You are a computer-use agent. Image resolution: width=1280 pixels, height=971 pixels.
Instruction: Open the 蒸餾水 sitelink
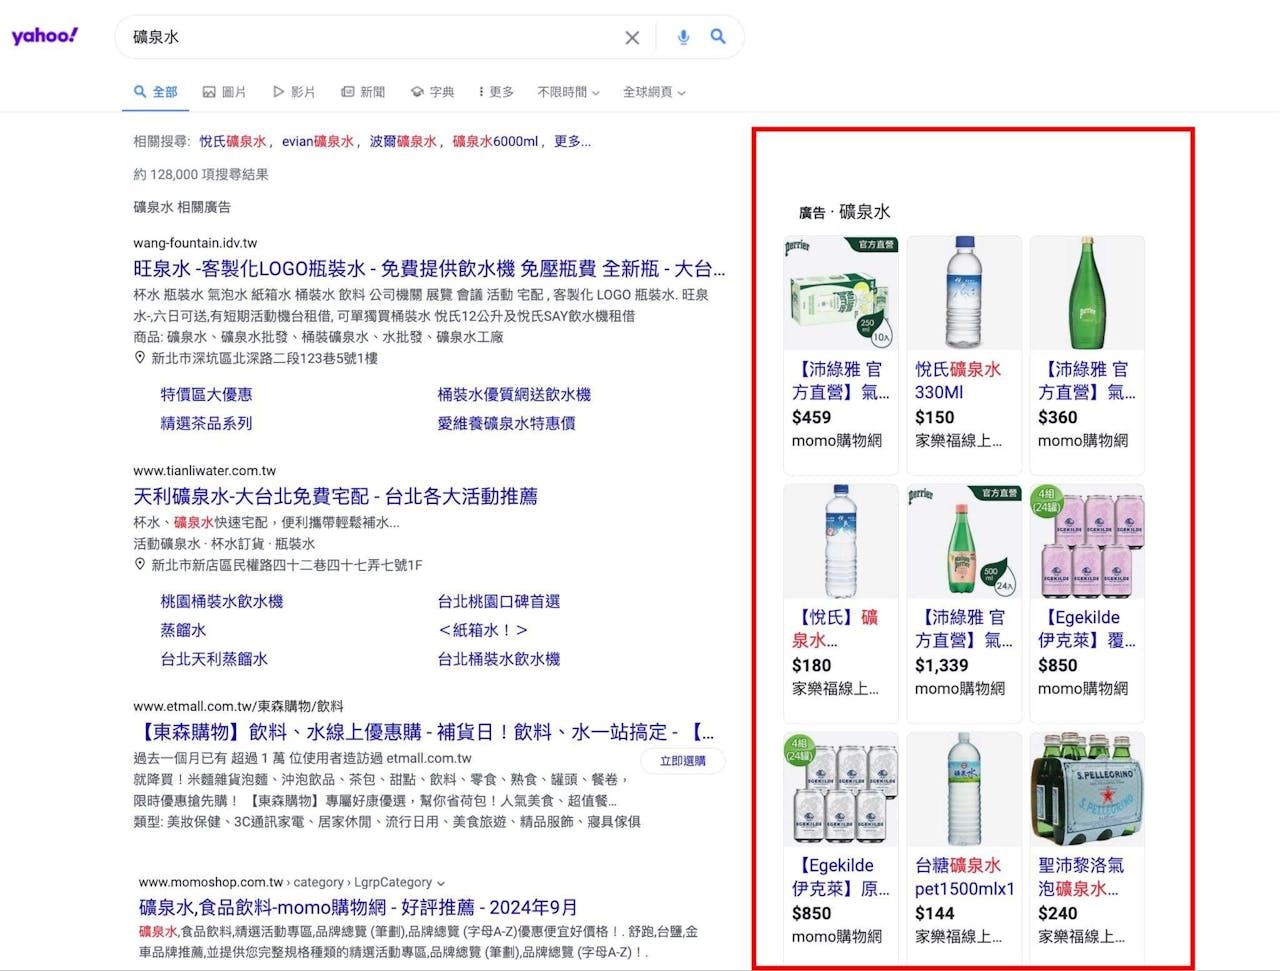(x=183, y=631)
